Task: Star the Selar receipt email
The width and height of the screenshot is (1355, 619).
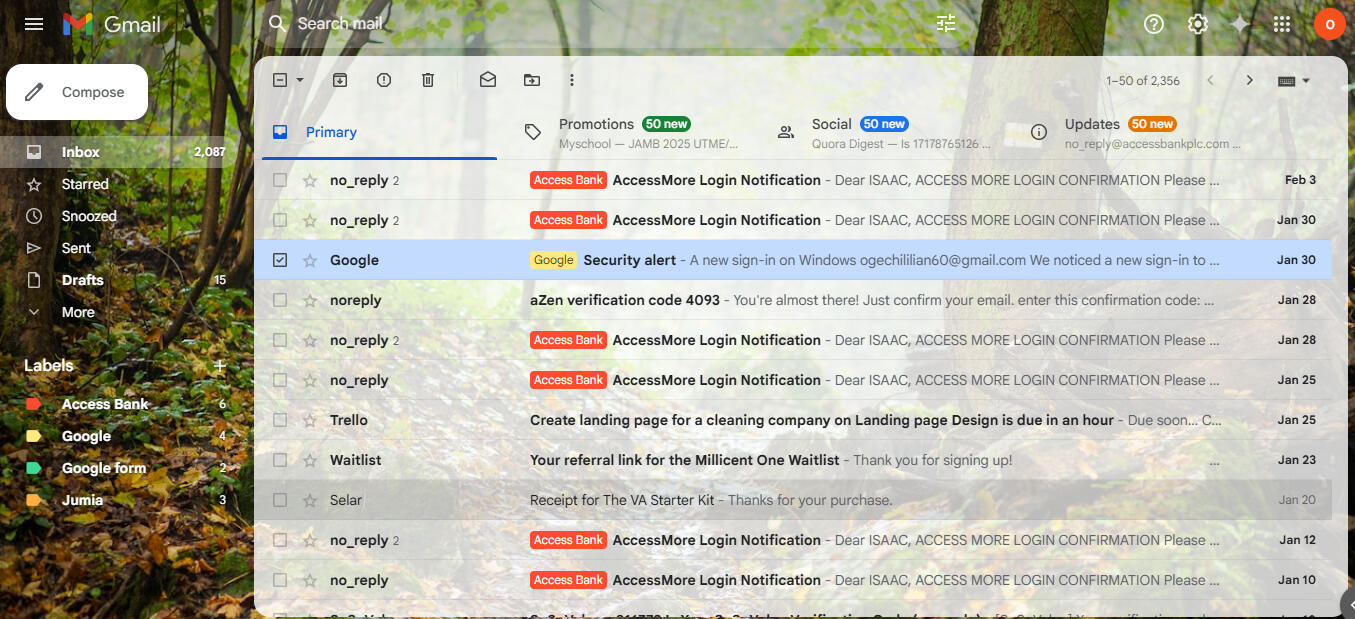Action: [310, 500]
